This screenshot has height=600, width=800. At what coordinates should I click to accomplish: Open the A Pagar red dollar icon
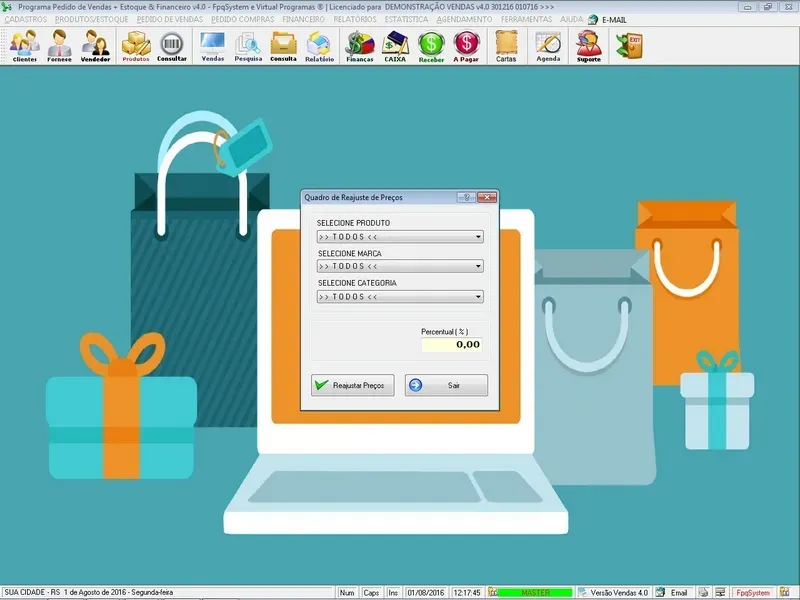(466, 46)
